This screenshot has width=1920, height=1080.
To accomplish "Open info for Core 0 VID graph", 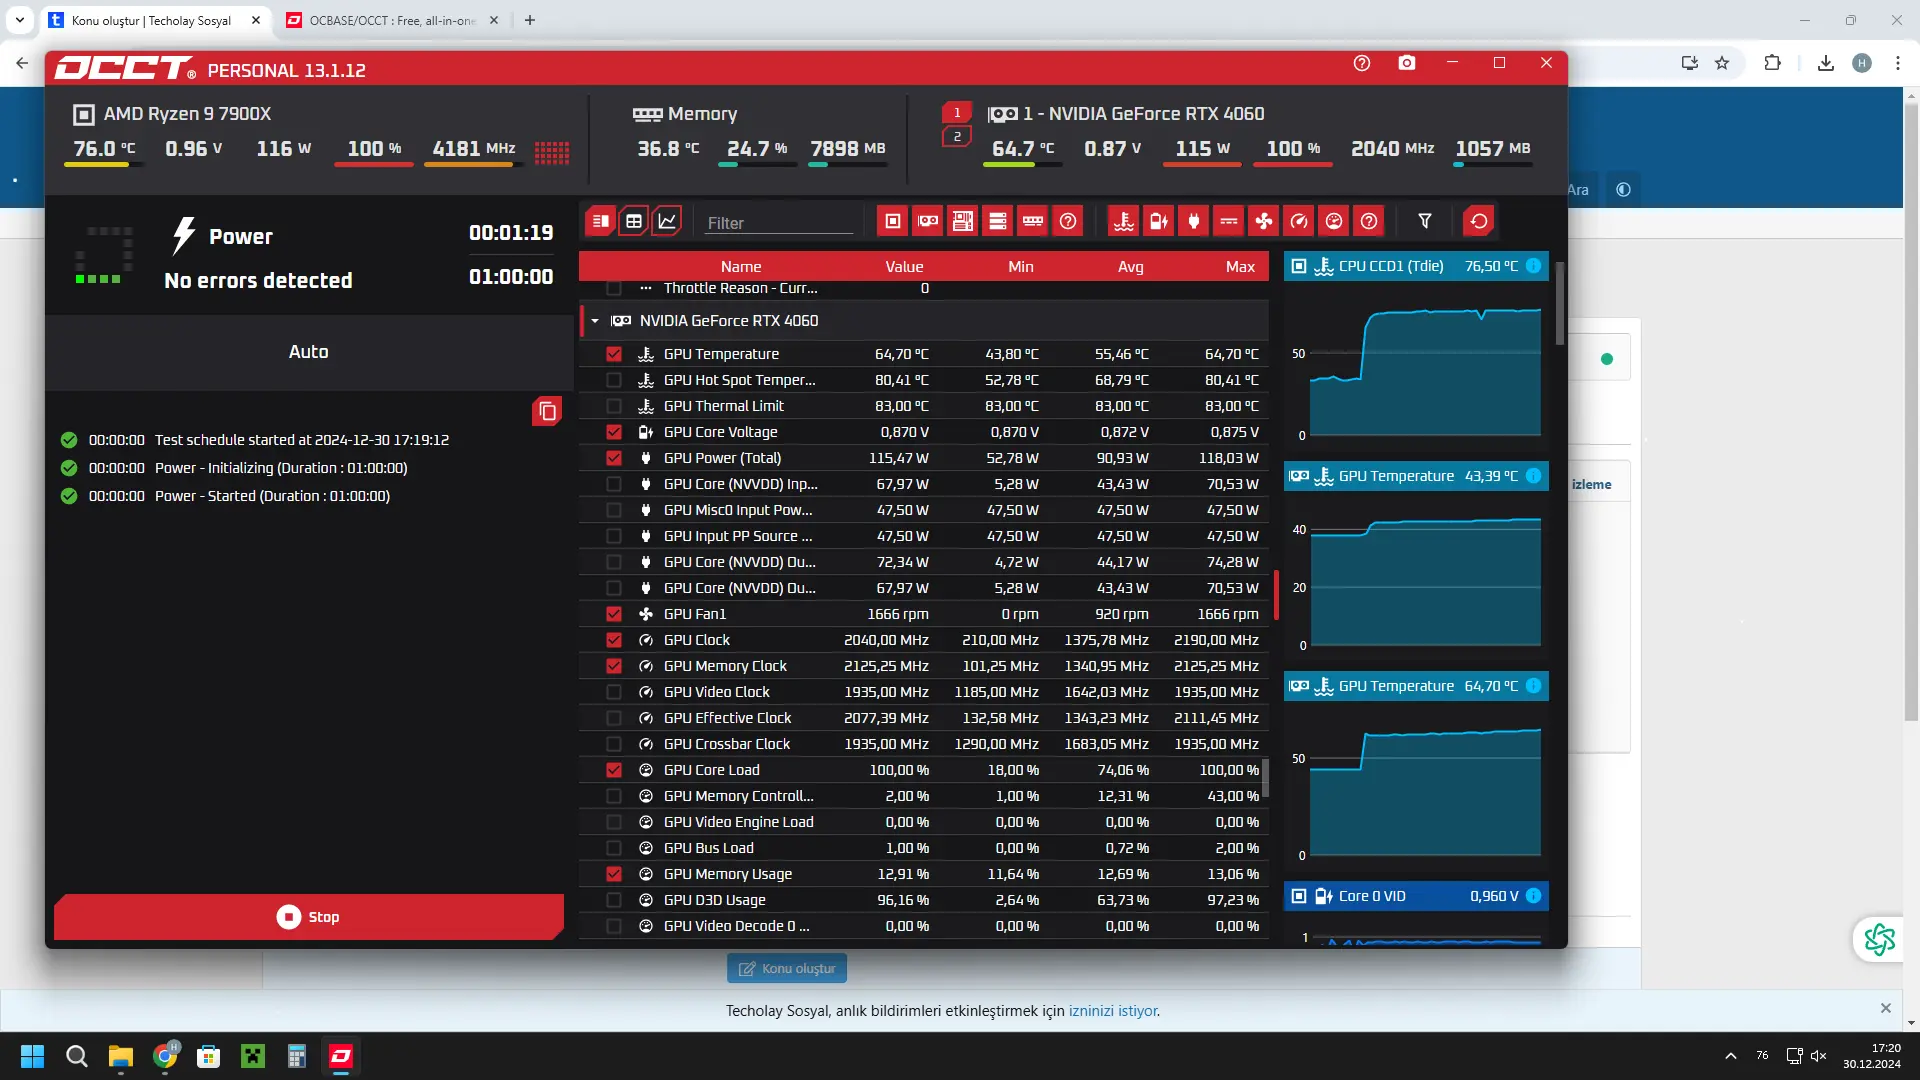I will pos(1533,896).
